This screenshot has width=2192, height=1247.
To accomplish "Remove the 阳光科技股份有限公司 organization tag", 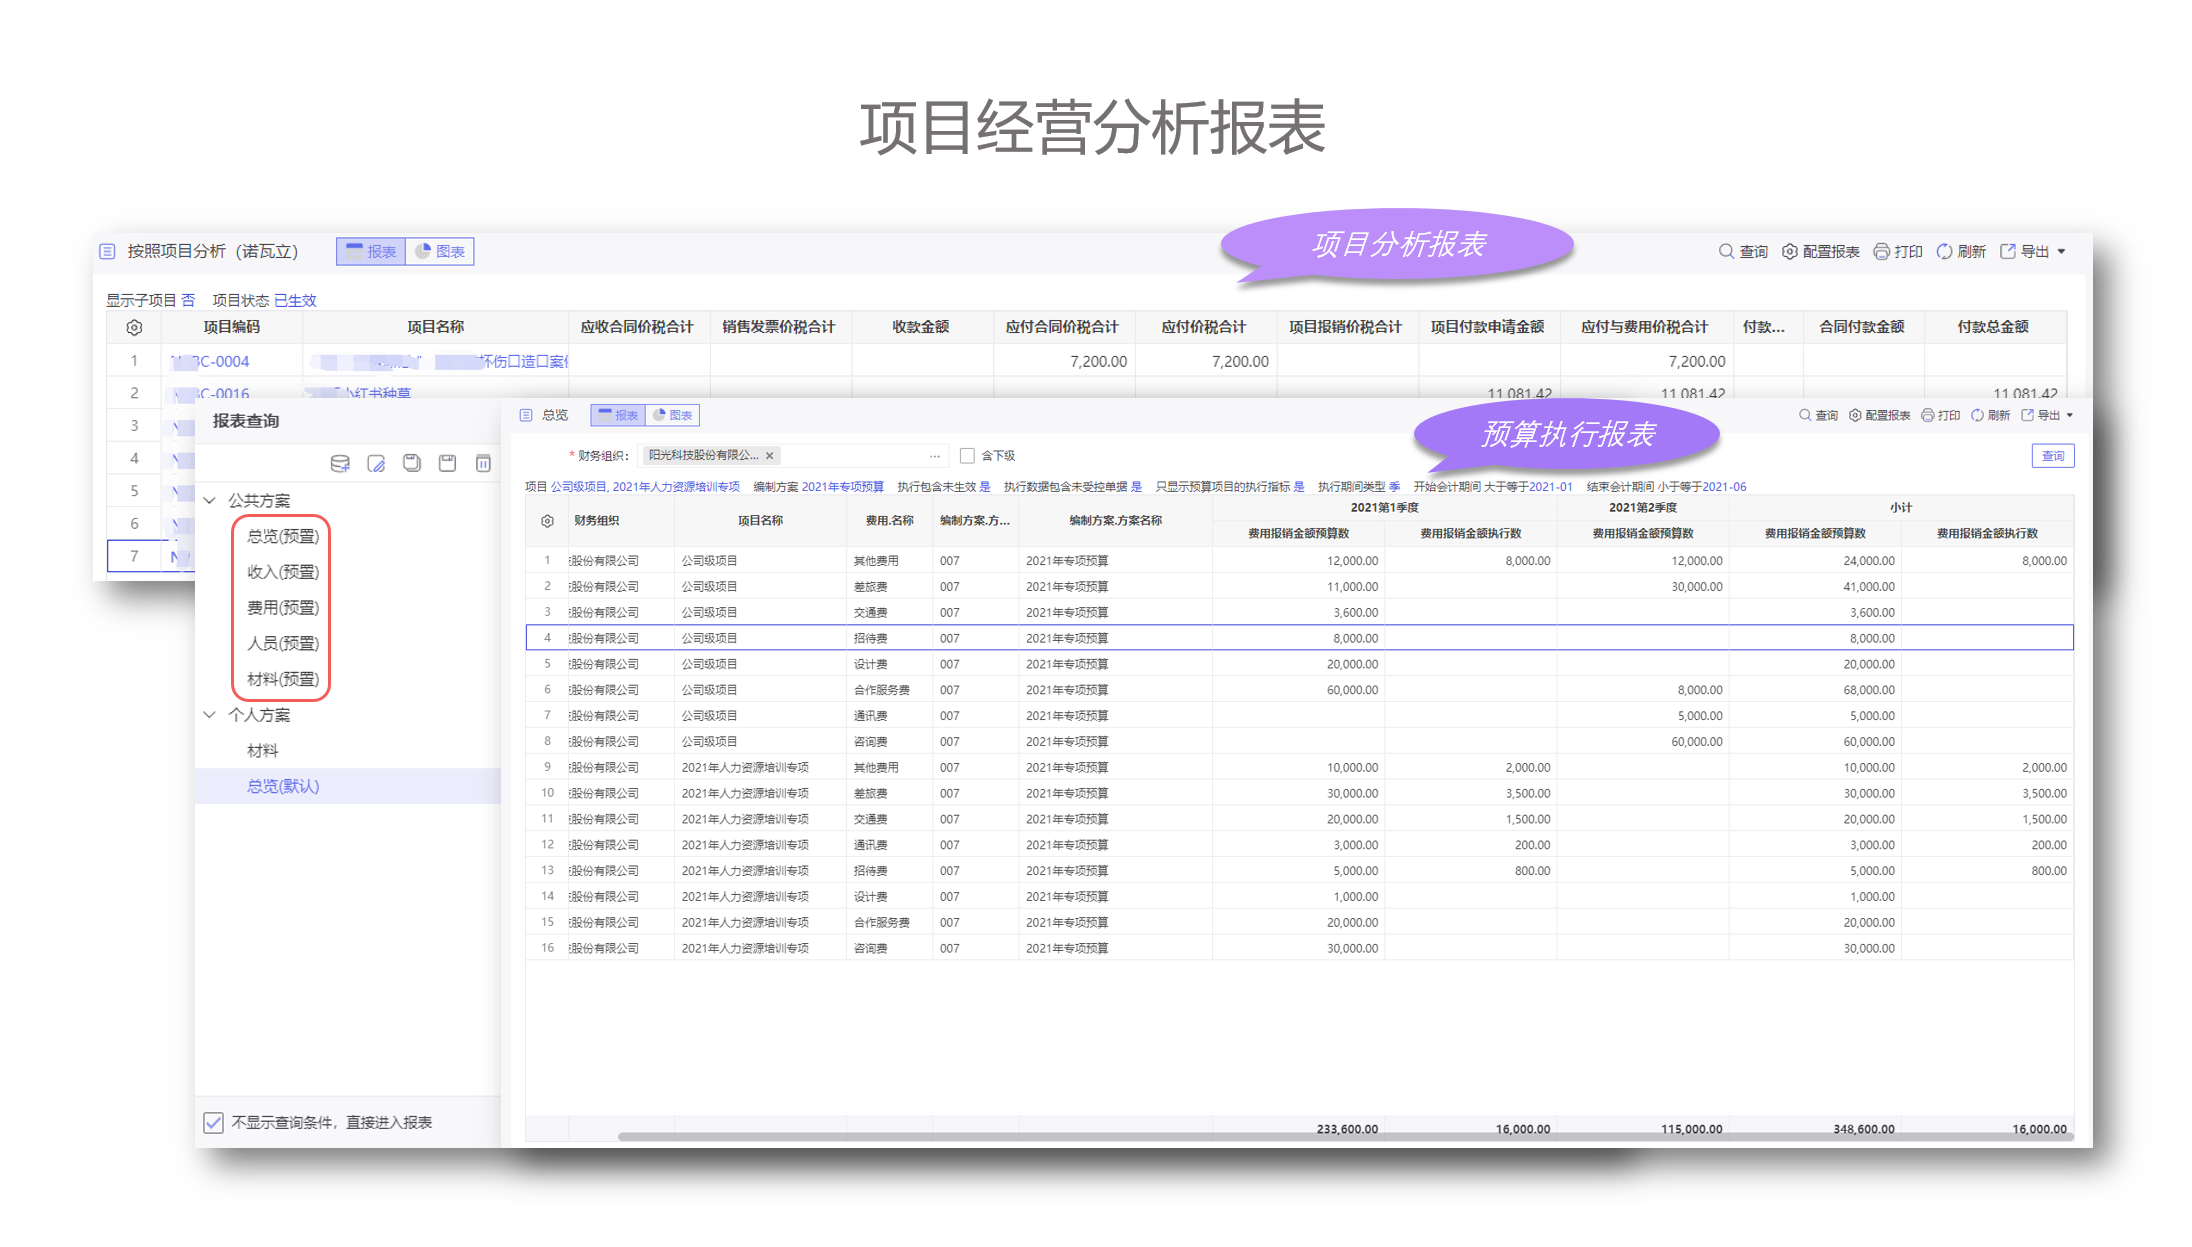I will [x=769, y=456].
